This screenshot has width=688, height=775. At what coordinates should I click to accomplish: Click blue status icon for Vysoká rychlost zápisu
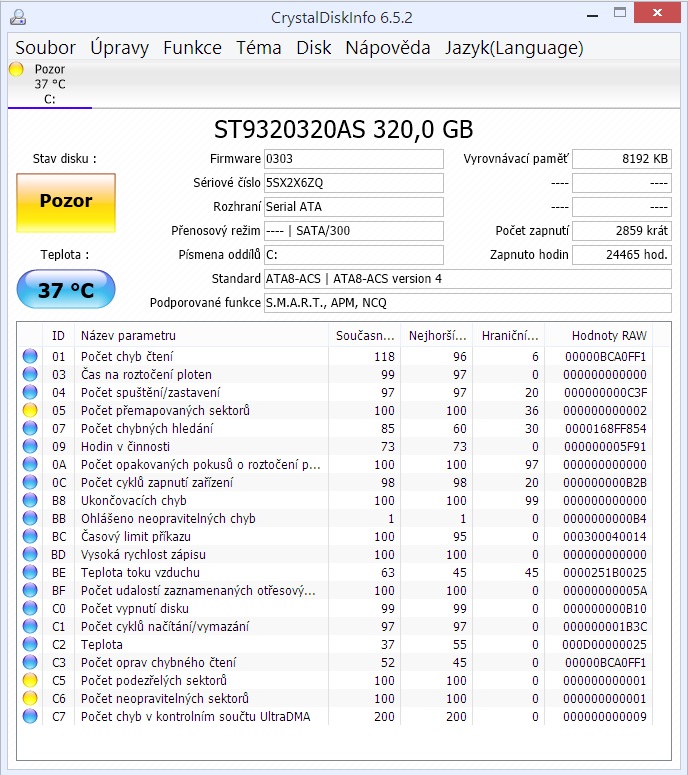[x=30, y=555]
